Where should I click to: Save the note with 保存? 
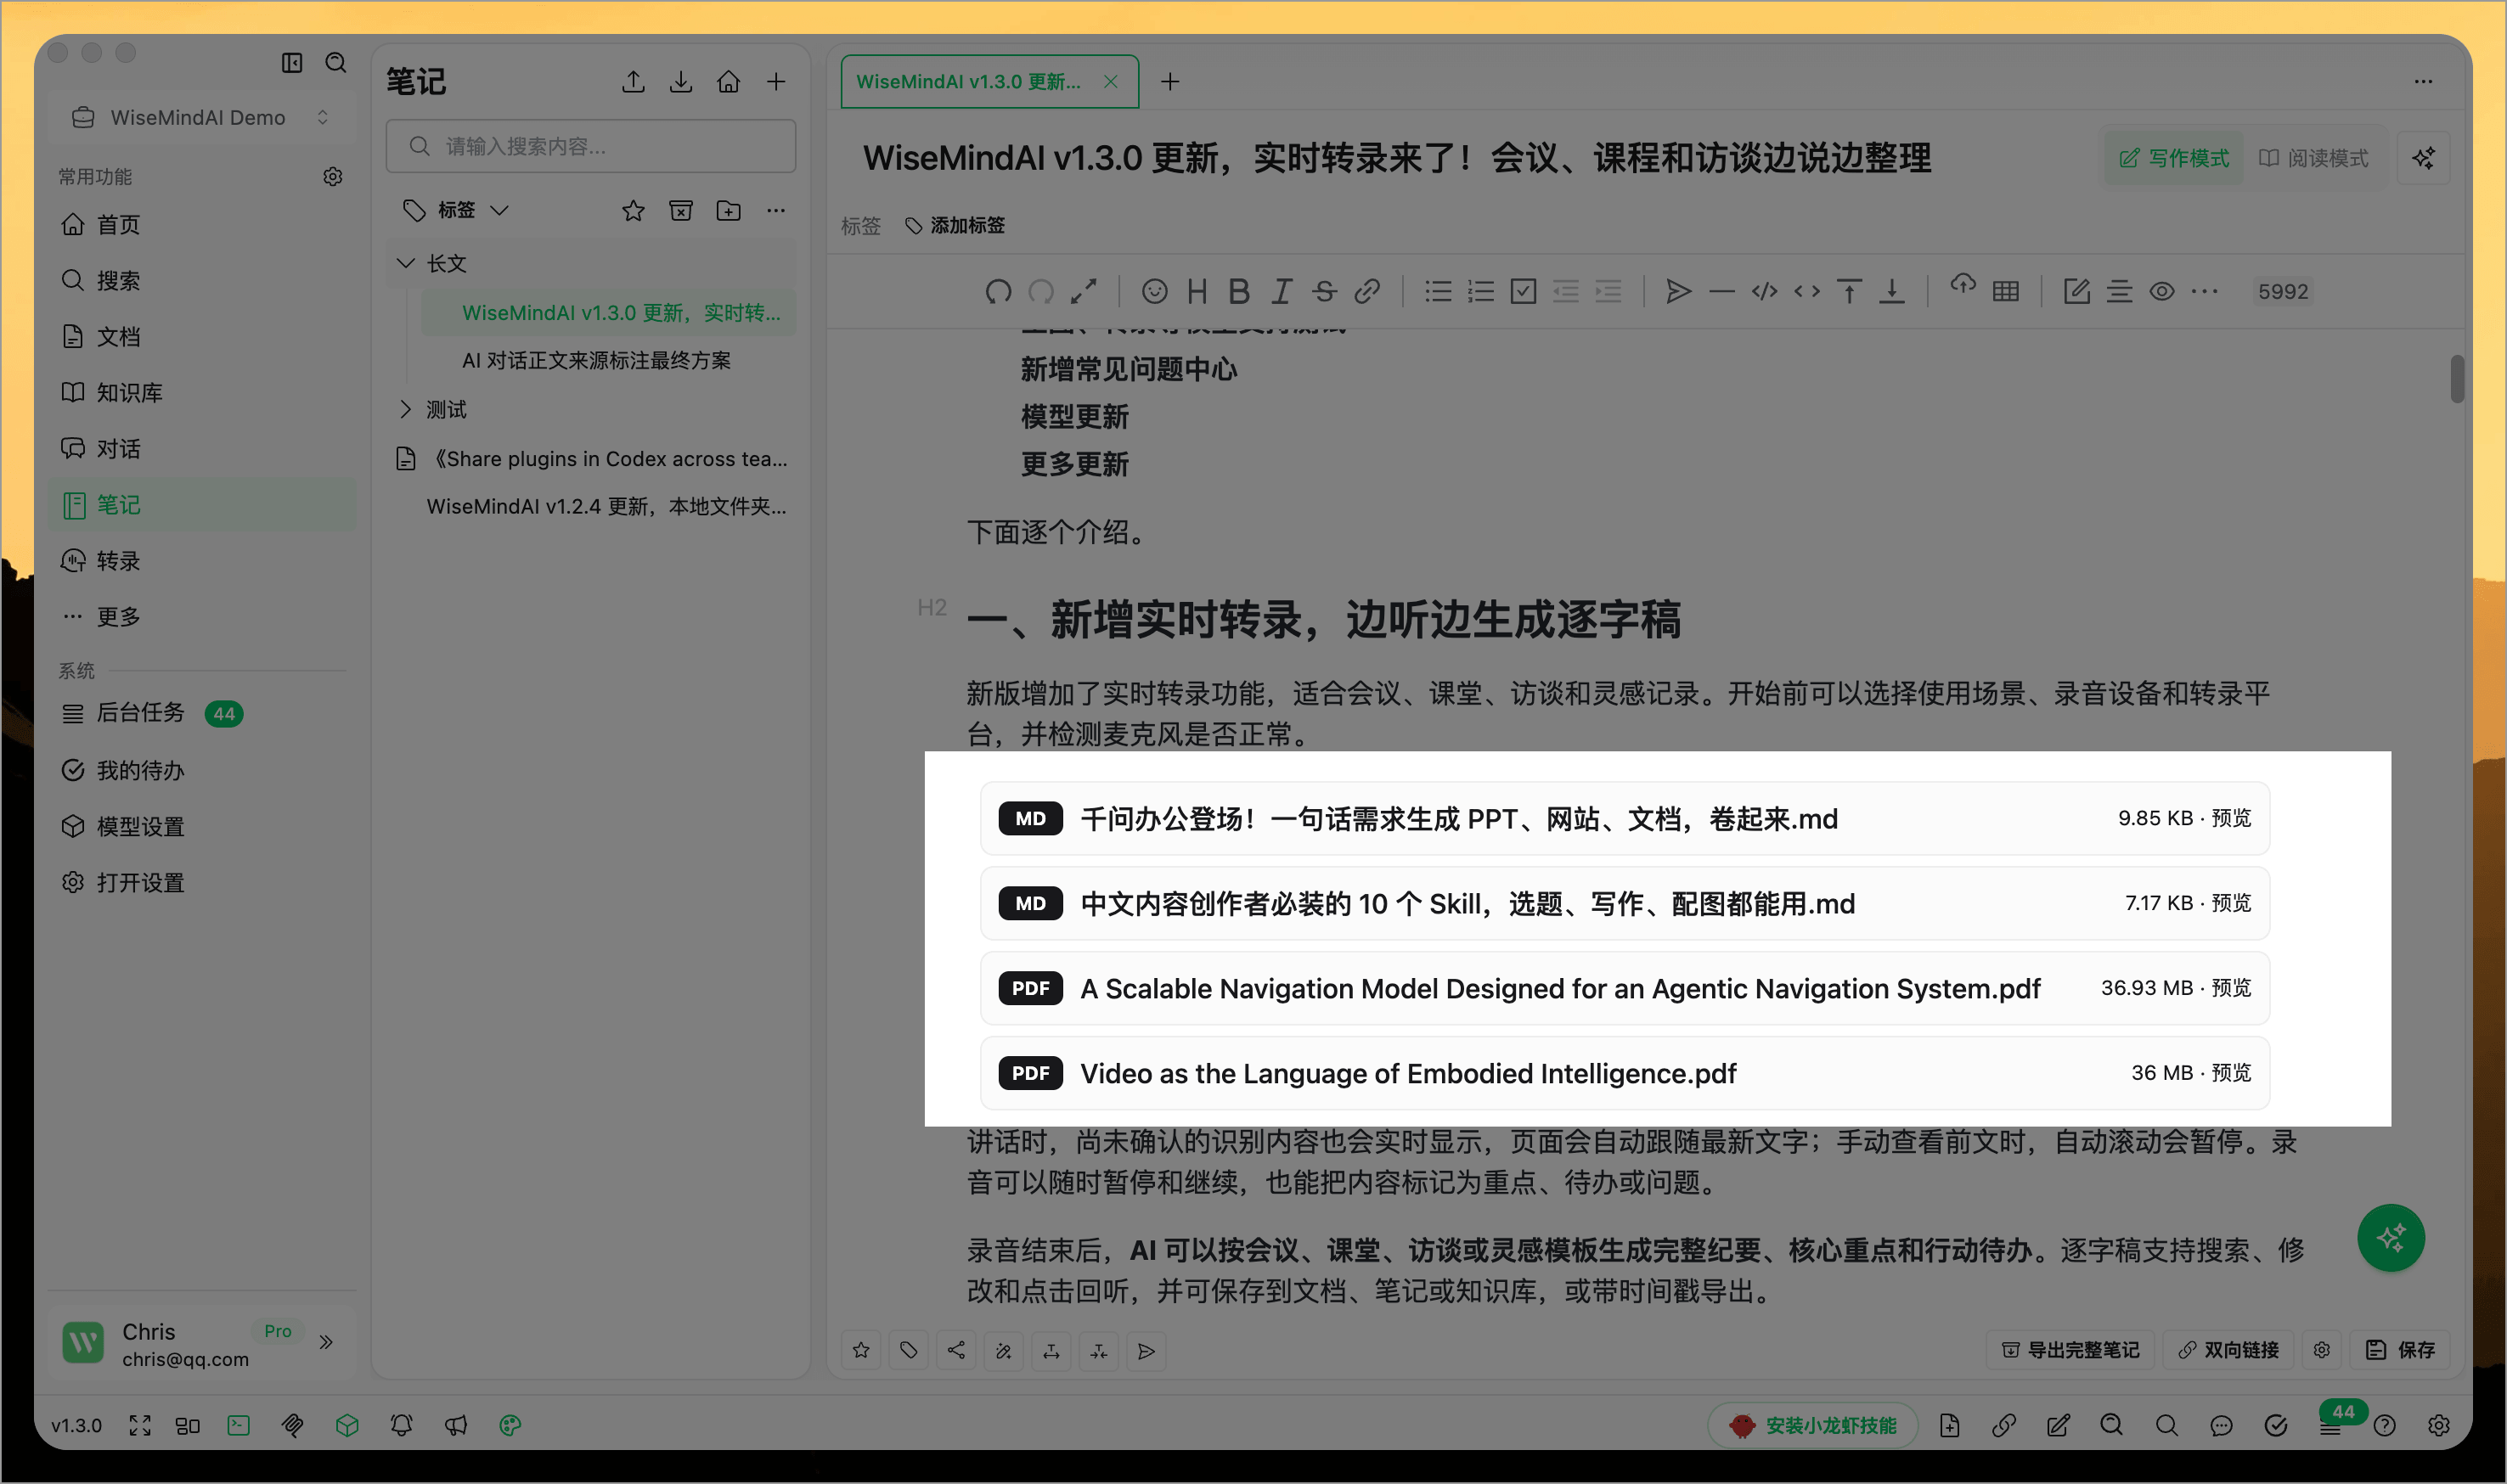(2400, 1350)
